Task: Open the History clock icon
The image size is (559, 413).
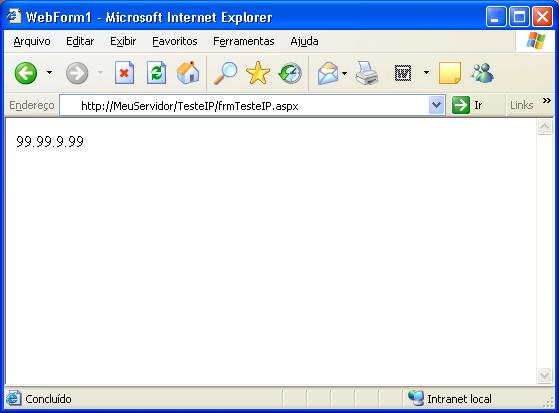Action: click(290, 73)
